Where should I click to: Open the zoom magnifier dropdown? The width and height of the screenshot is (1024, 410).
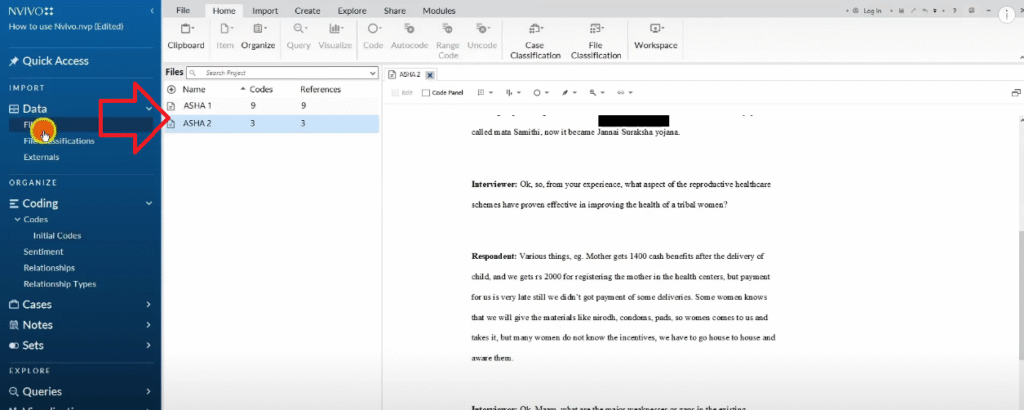(596, 93)
